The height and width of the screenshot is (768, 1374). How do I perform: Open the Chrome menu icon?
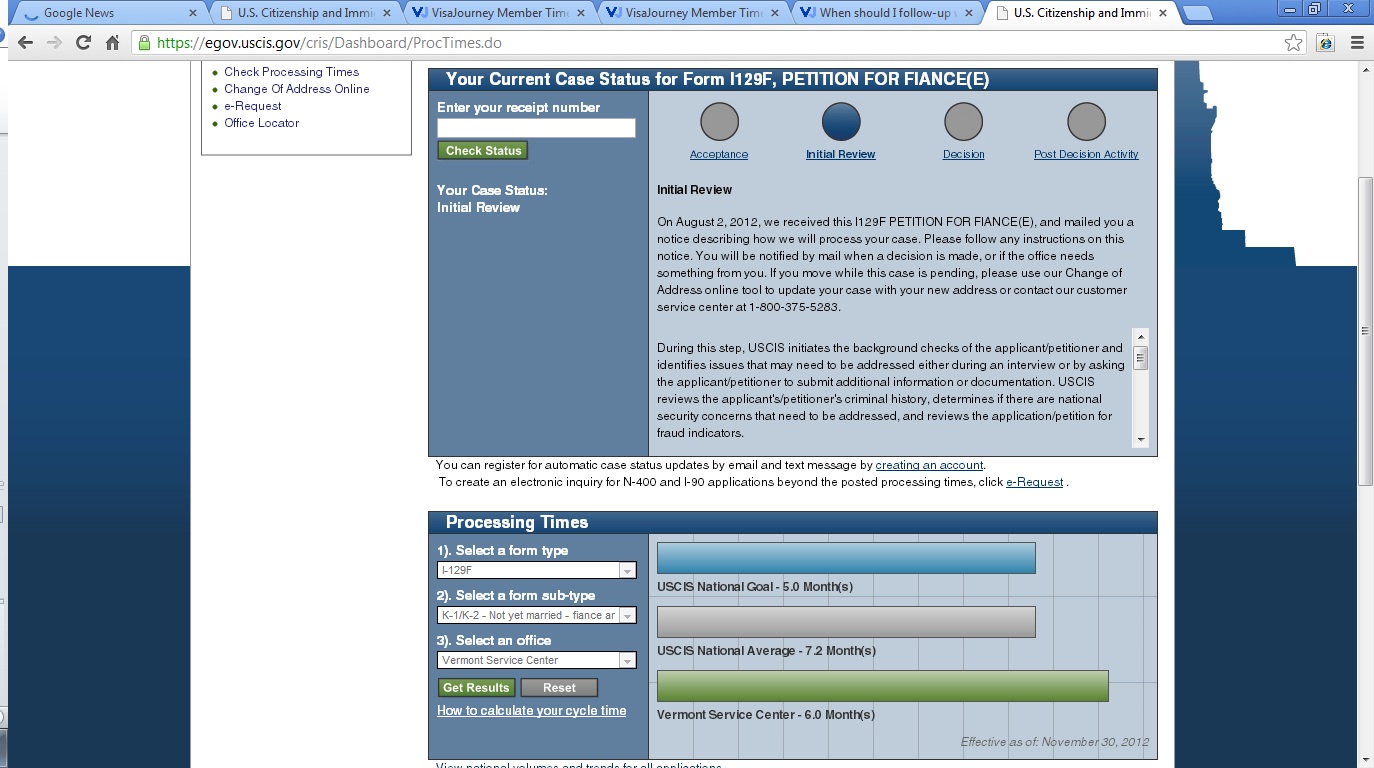(1357, 43)
